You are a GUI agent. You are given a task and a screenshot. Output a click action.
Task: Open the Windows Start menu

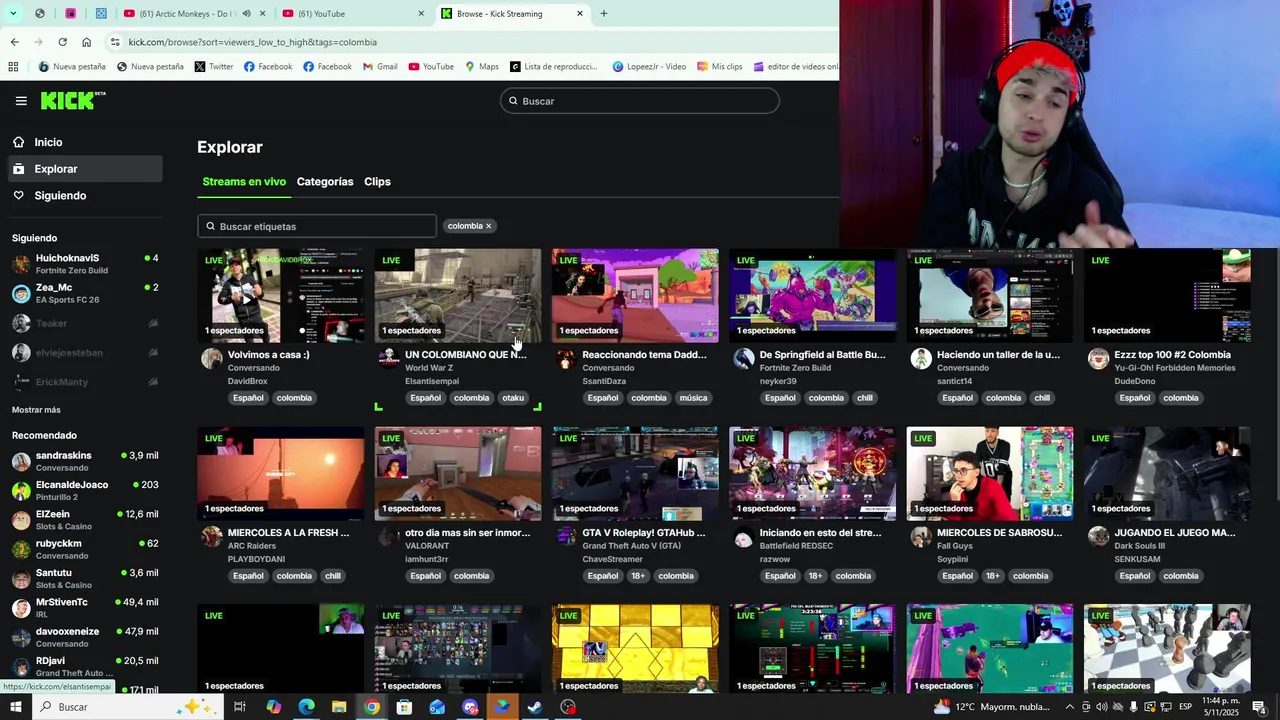tap(15, 707)
